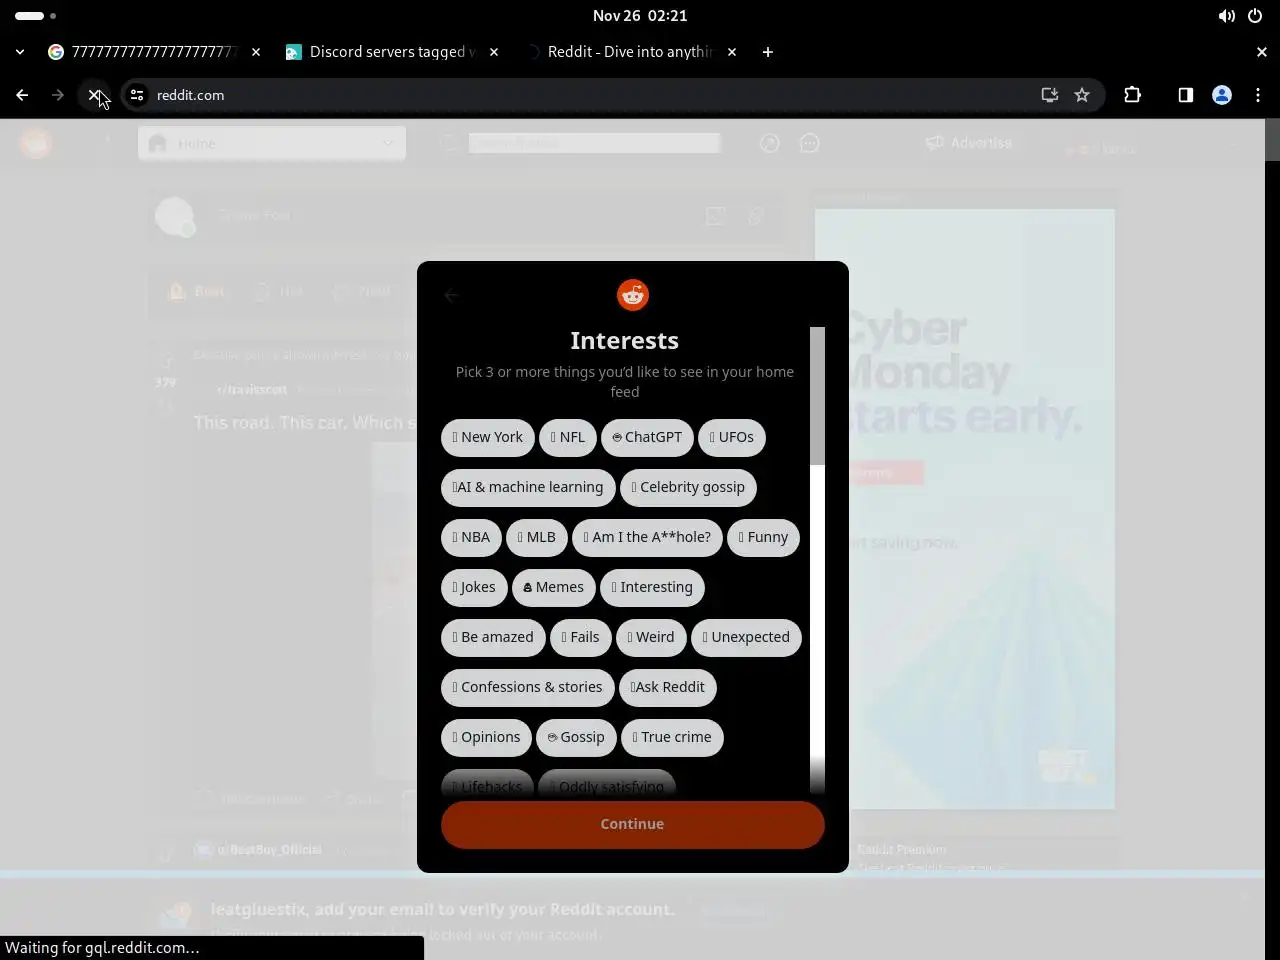Open a new browser tab
Image resolution: width=1280 pixels, height=960 pixels.
768,52
